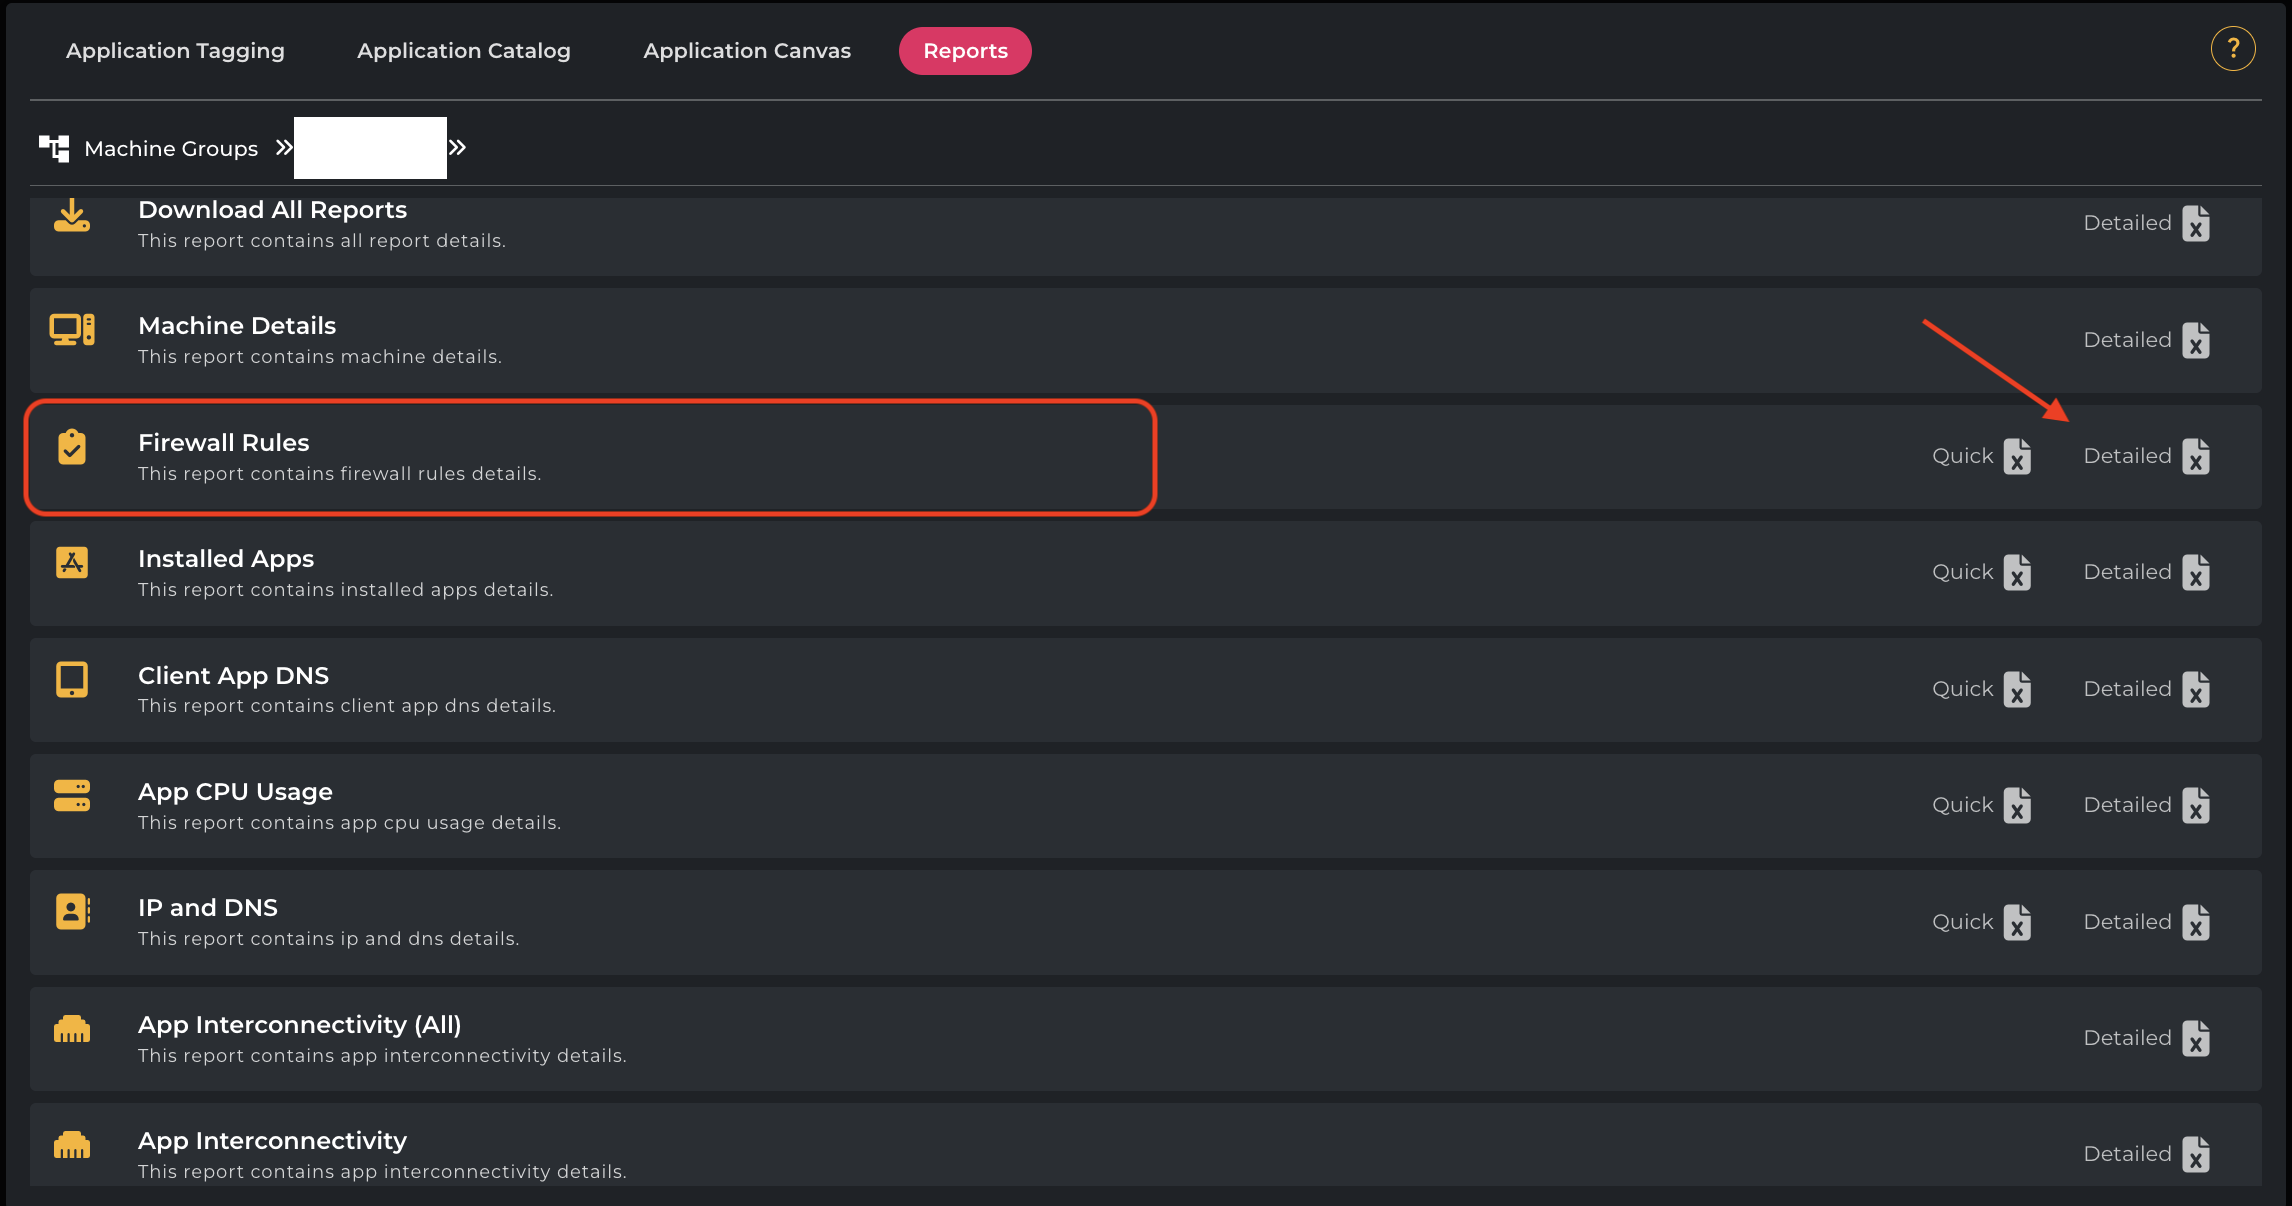Download the Firewall Rules detailed Excel report
Image resolution: width=2292 pixels, height=1206 pixels.
(x=2196, y=457)
